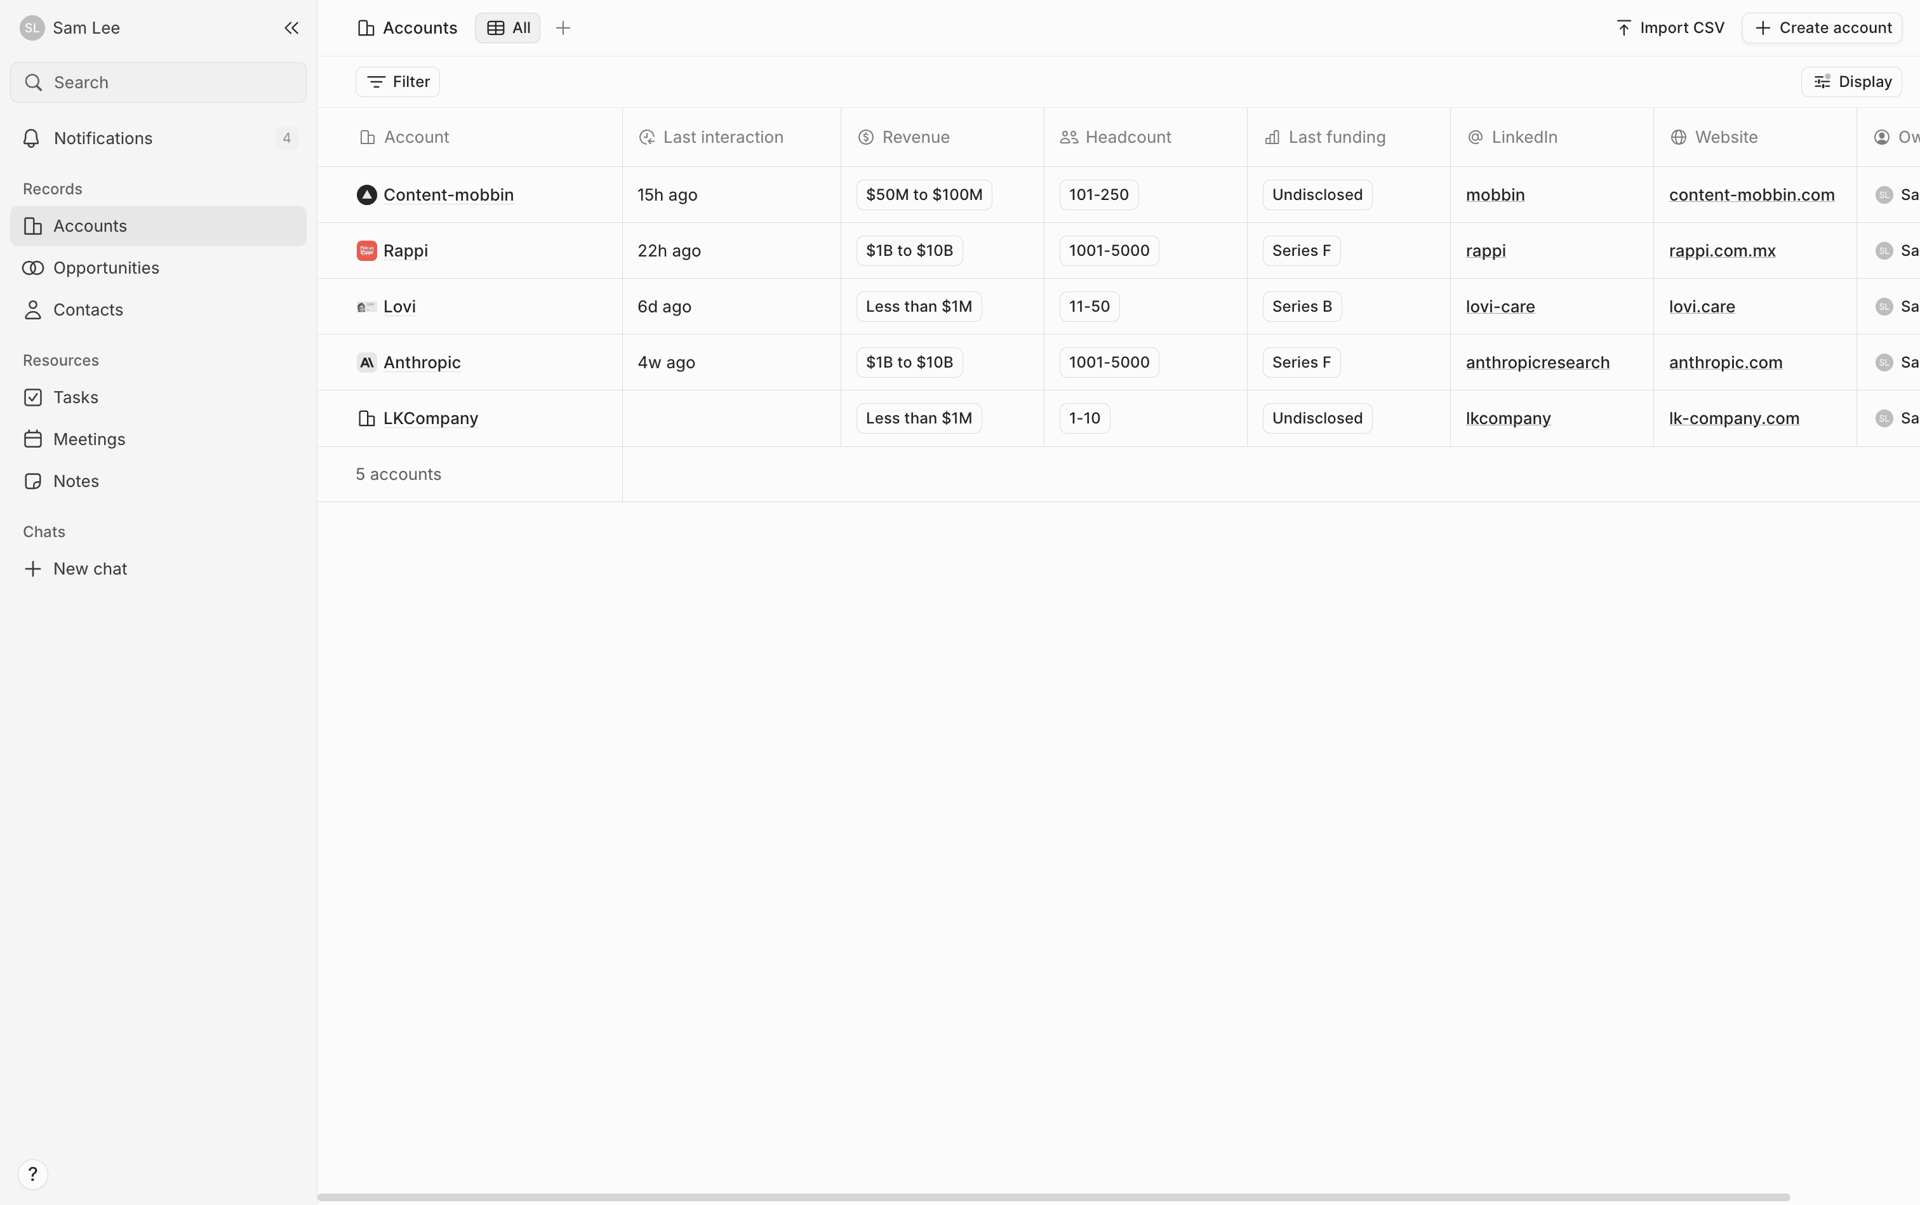Viewport: 1920px width, 1205px height.
Task: Click the Anthropic logo icon
Action: (367, 363)
